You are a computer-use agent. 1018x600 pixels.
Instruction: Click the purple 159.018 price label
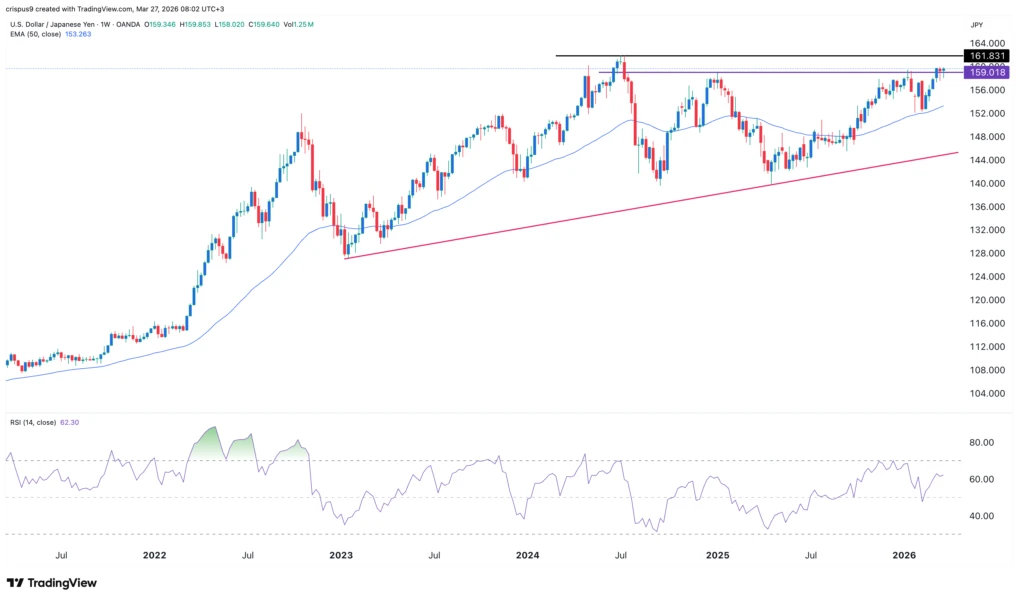pos(986,73)
